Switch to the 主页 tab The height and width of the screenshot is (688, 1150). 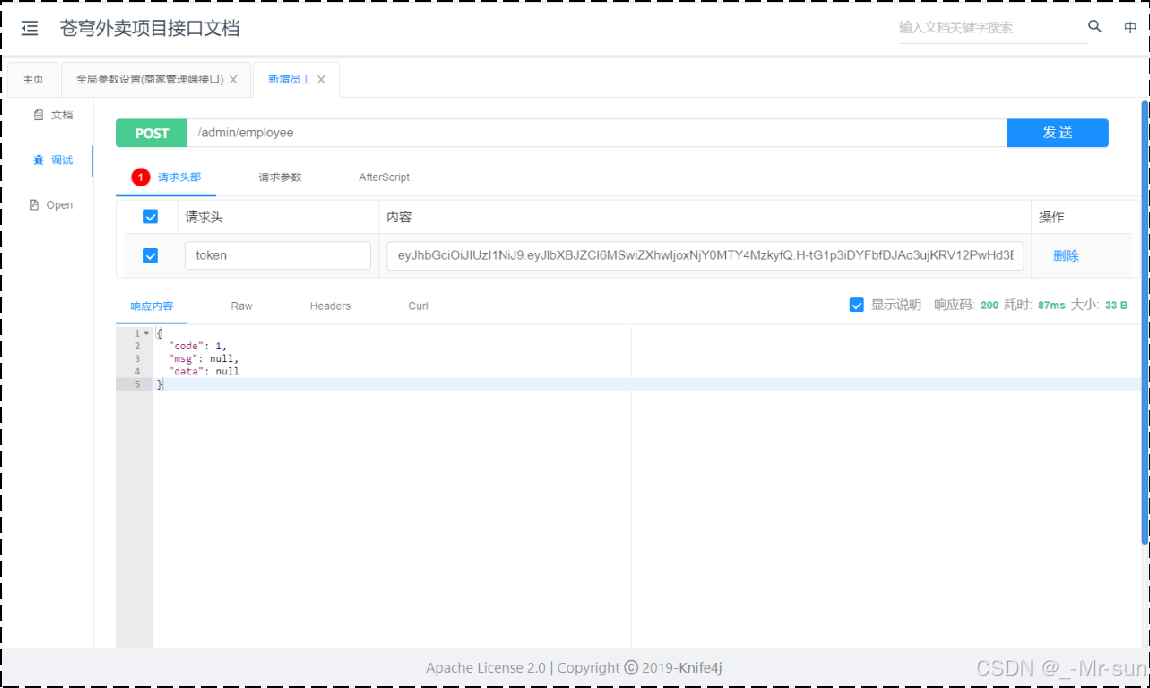pos(33,79)
